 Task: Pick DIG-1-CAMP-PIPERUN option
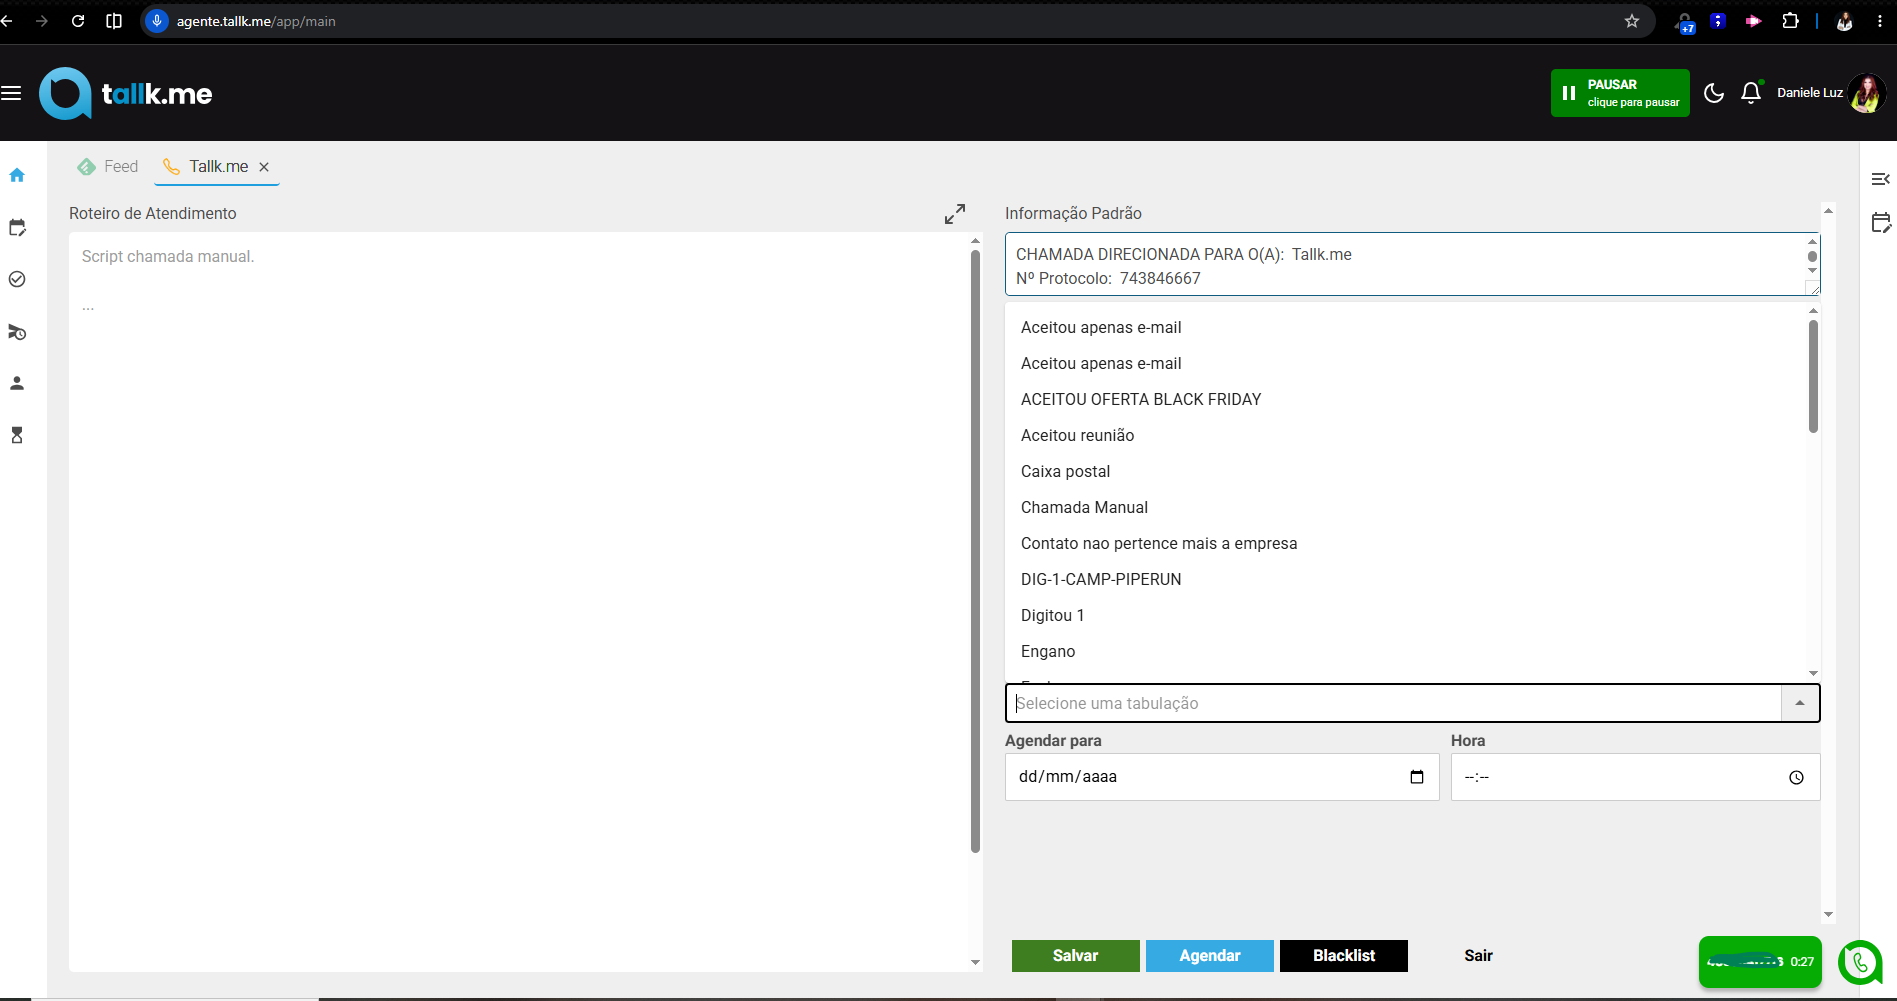[1101, 579]
